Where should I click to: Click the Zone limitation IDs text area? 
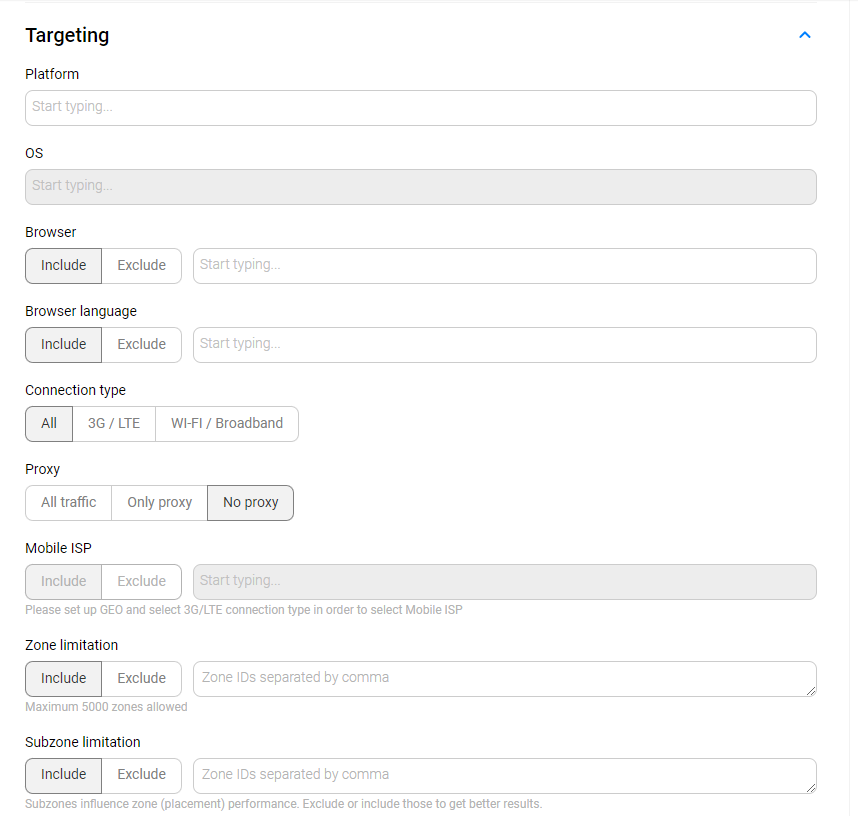pos(504,679)
